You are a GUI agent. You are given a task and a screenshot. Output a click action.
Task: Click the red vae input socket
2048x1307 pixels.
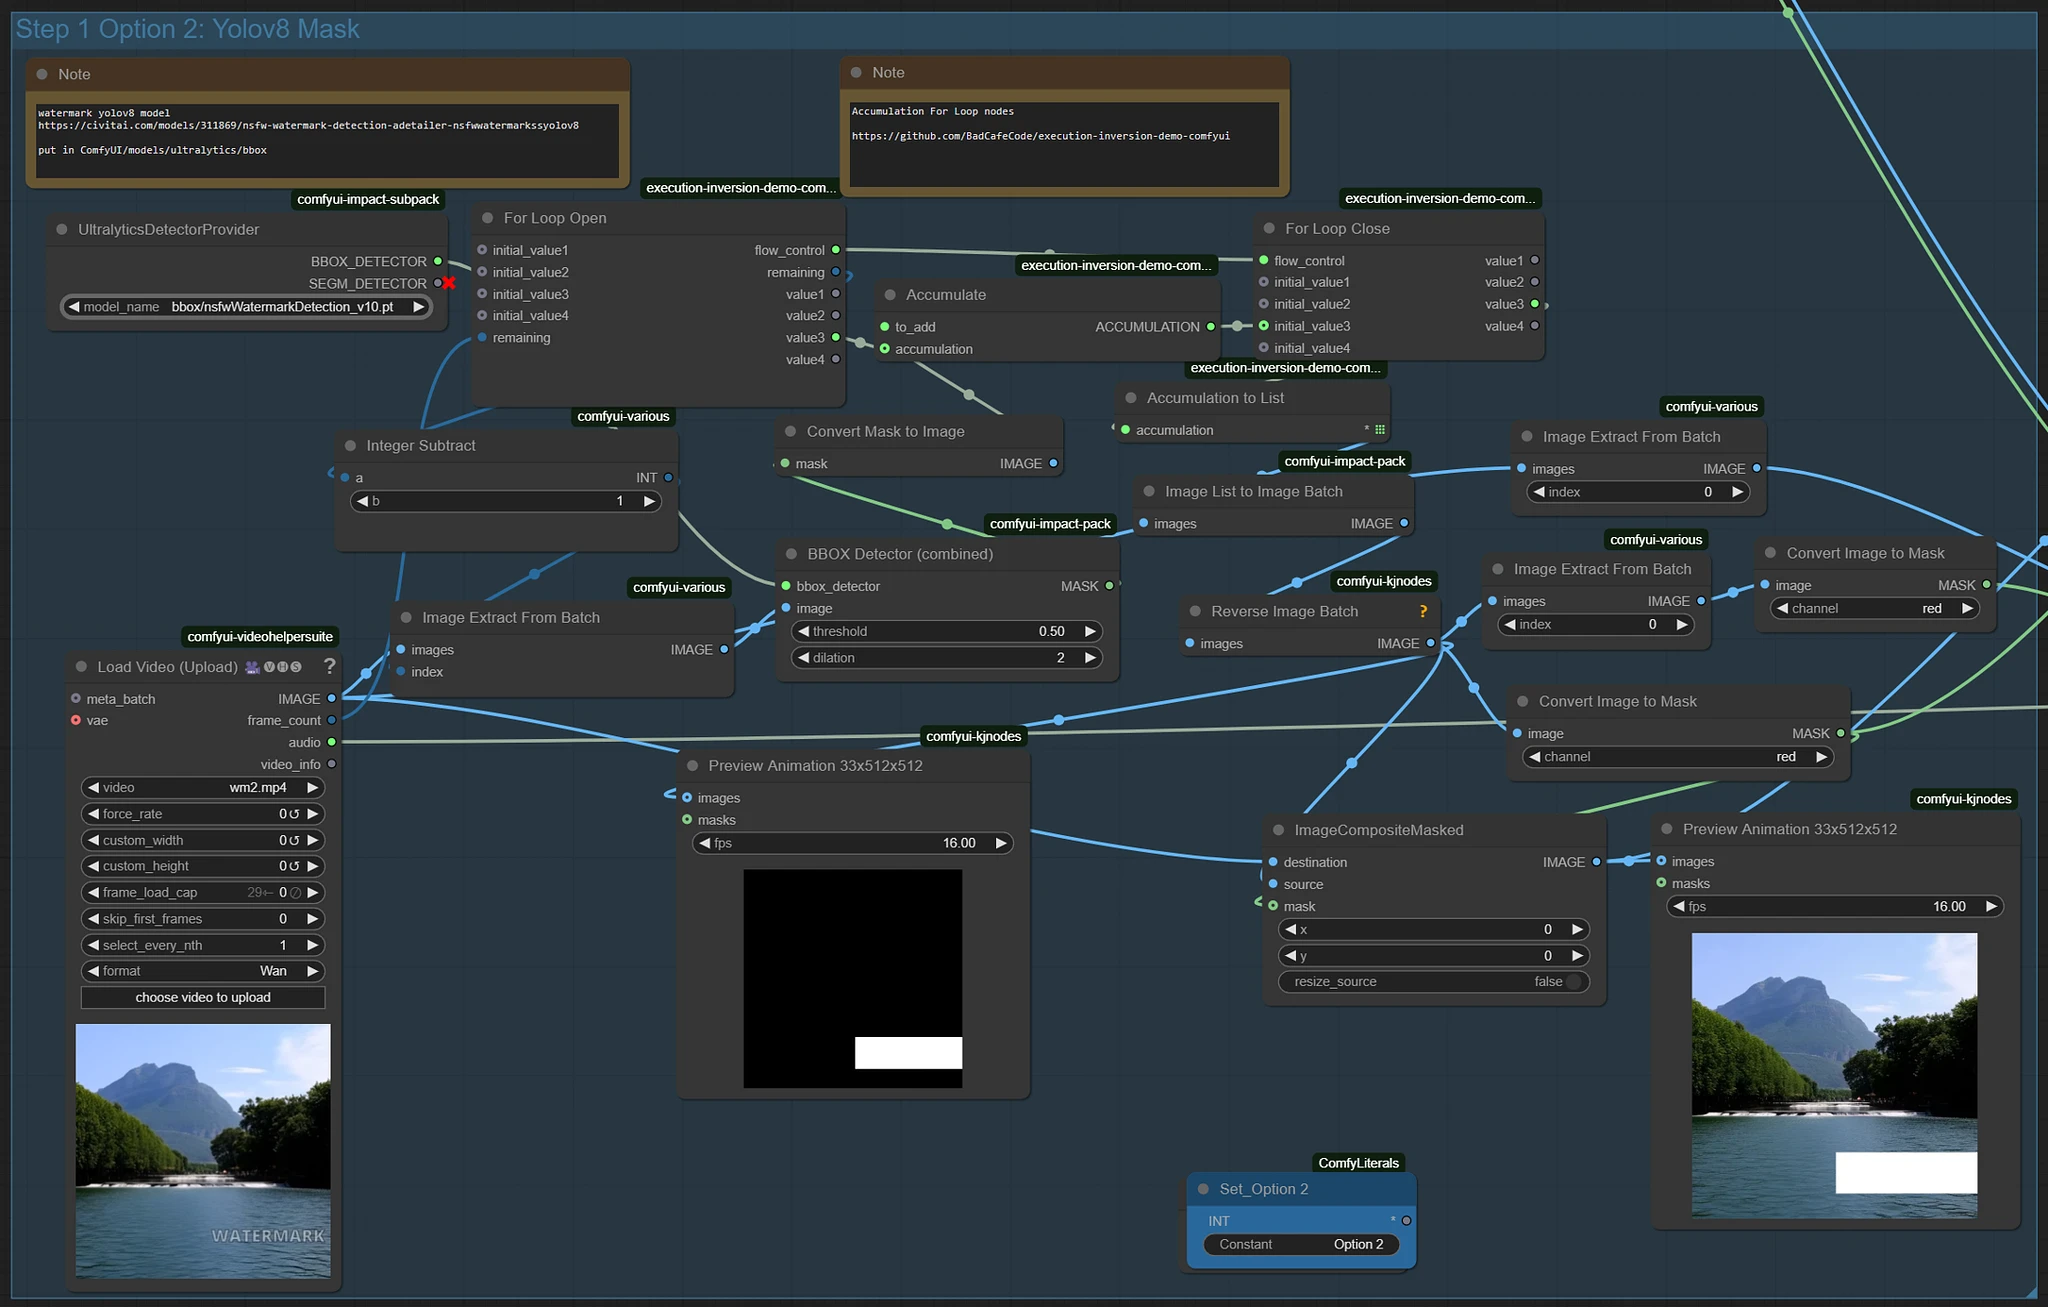tap(76, 720)
